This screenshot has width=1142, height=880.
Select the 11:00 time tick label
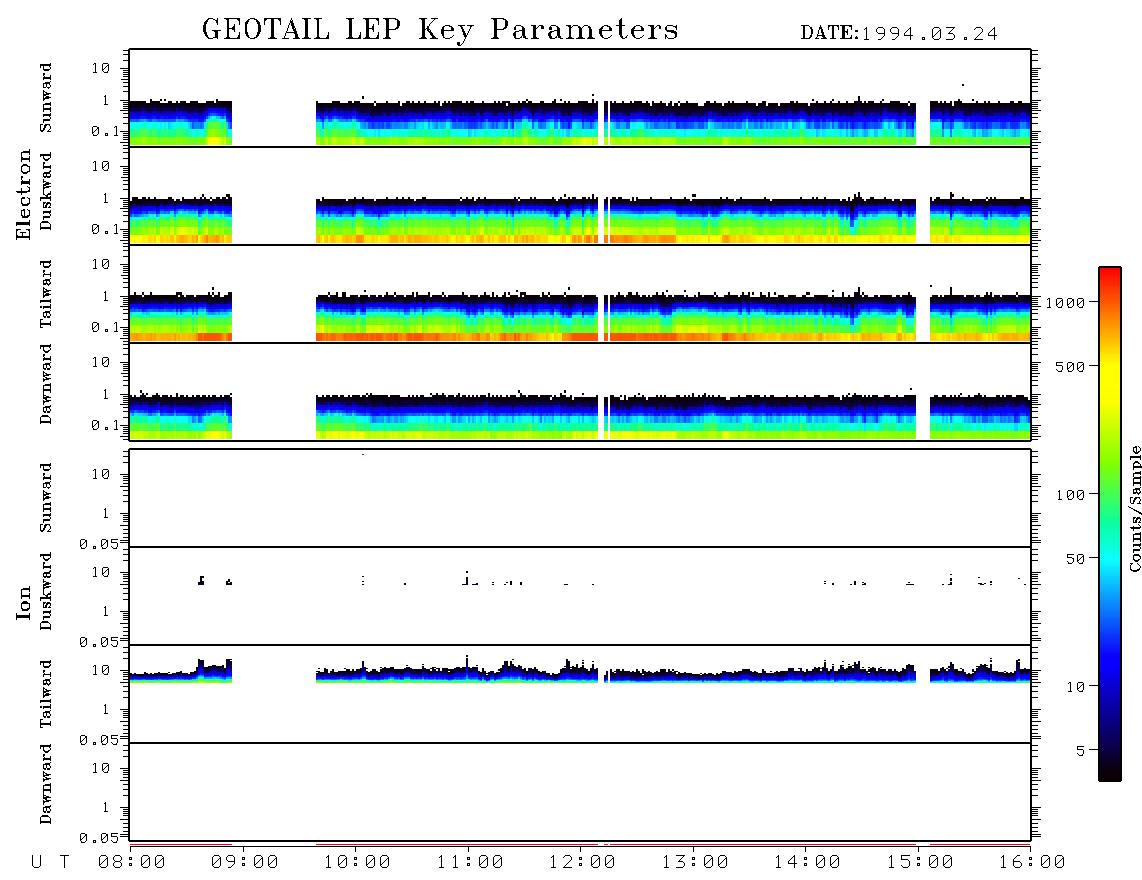pyautogui.click(x=470, y=863)
